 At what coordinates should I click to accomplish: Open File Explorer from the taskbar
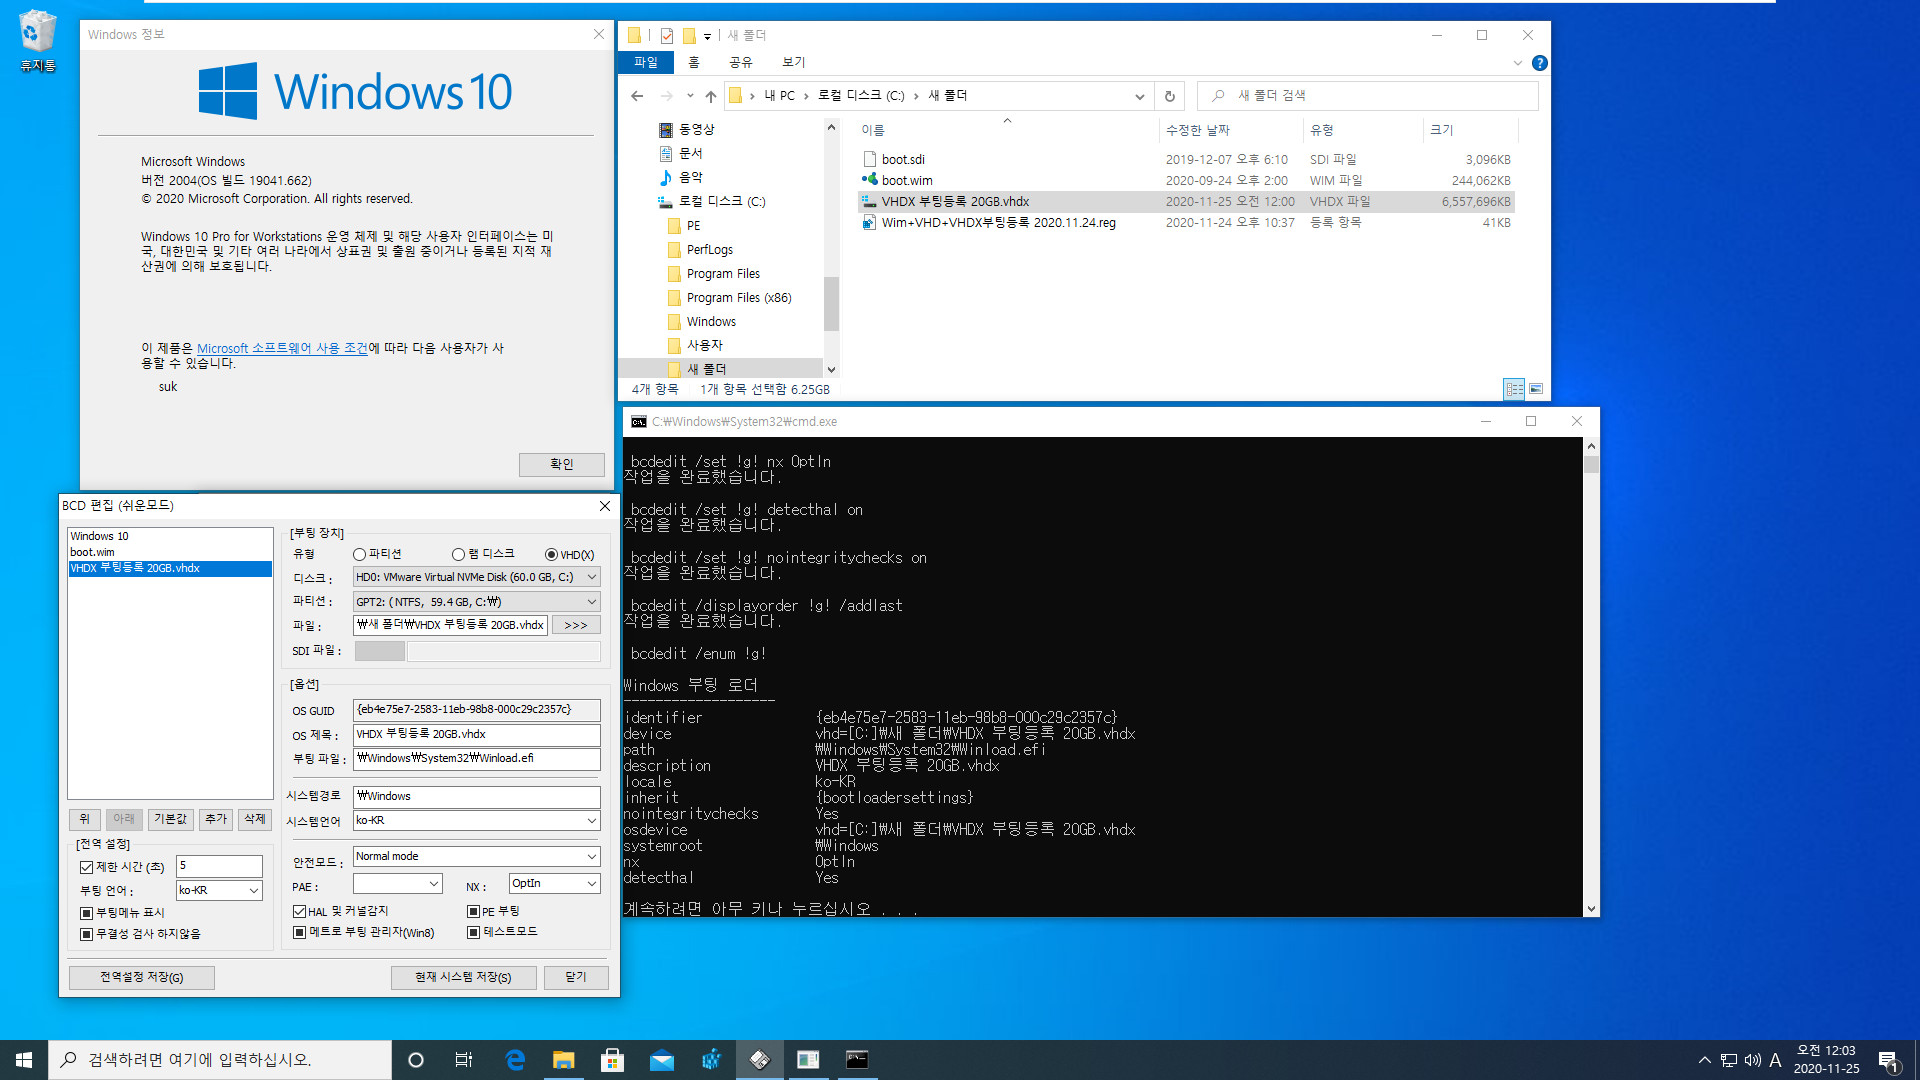click(564, 1060)
